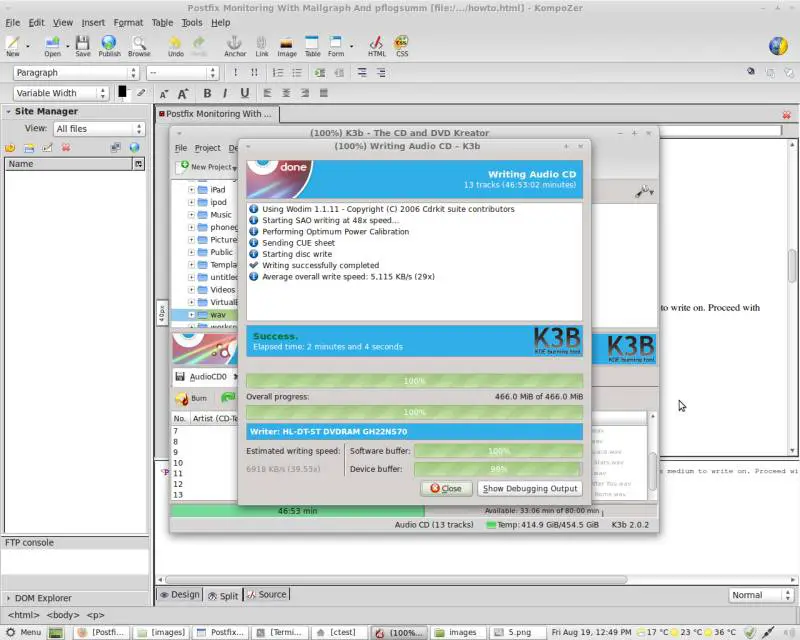Screen dimensions: 800x640
Task: Click the black text color swatch
Action: [122, 92]
